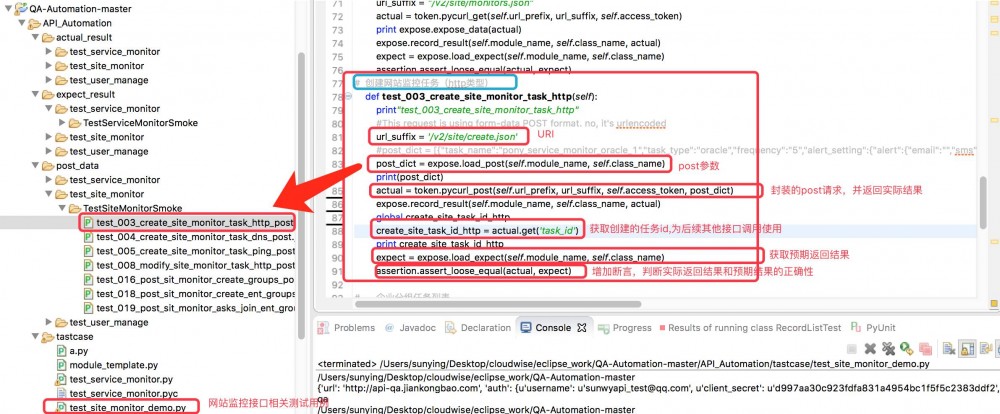The image size is (1000, 414).
Task: Switch to the Problems tab
Action: (355, 327)
